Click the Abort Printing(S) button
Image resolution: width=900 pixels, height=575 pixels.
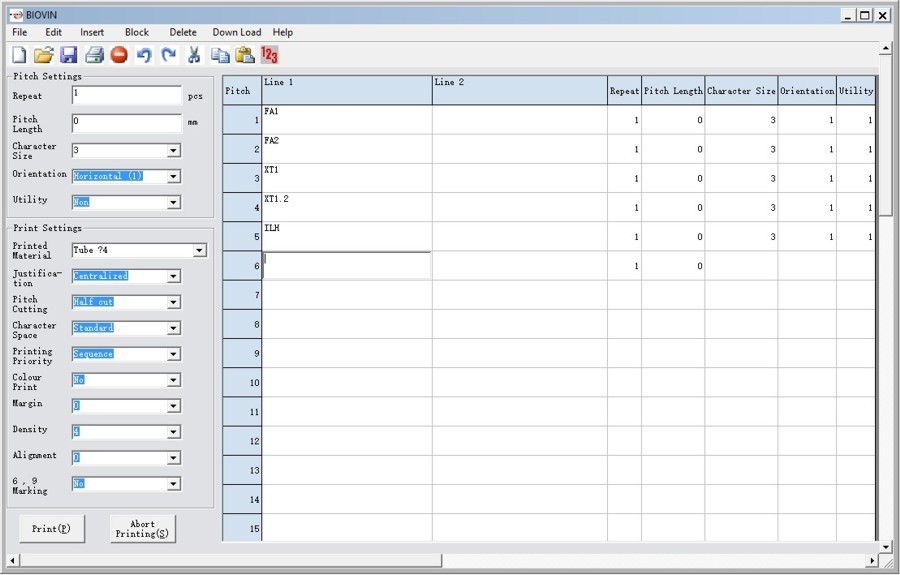pos(142,529)
